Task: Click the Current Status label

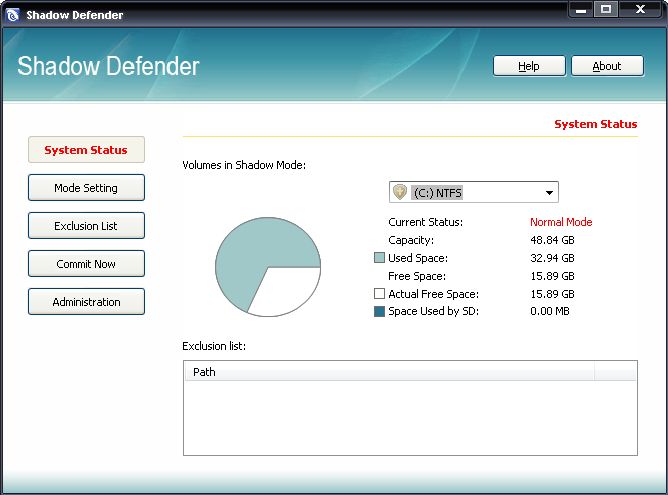Action: tap(425, 222)
